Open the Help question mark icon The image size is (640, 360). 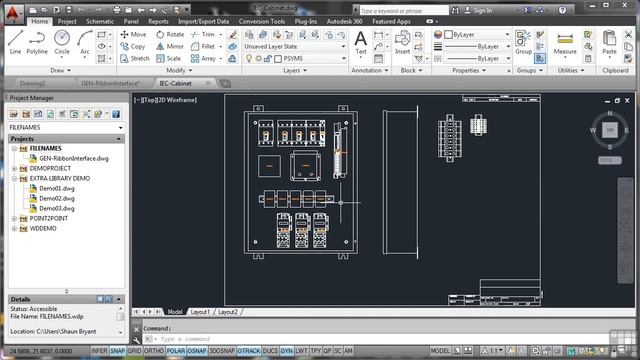click(562, 10)
